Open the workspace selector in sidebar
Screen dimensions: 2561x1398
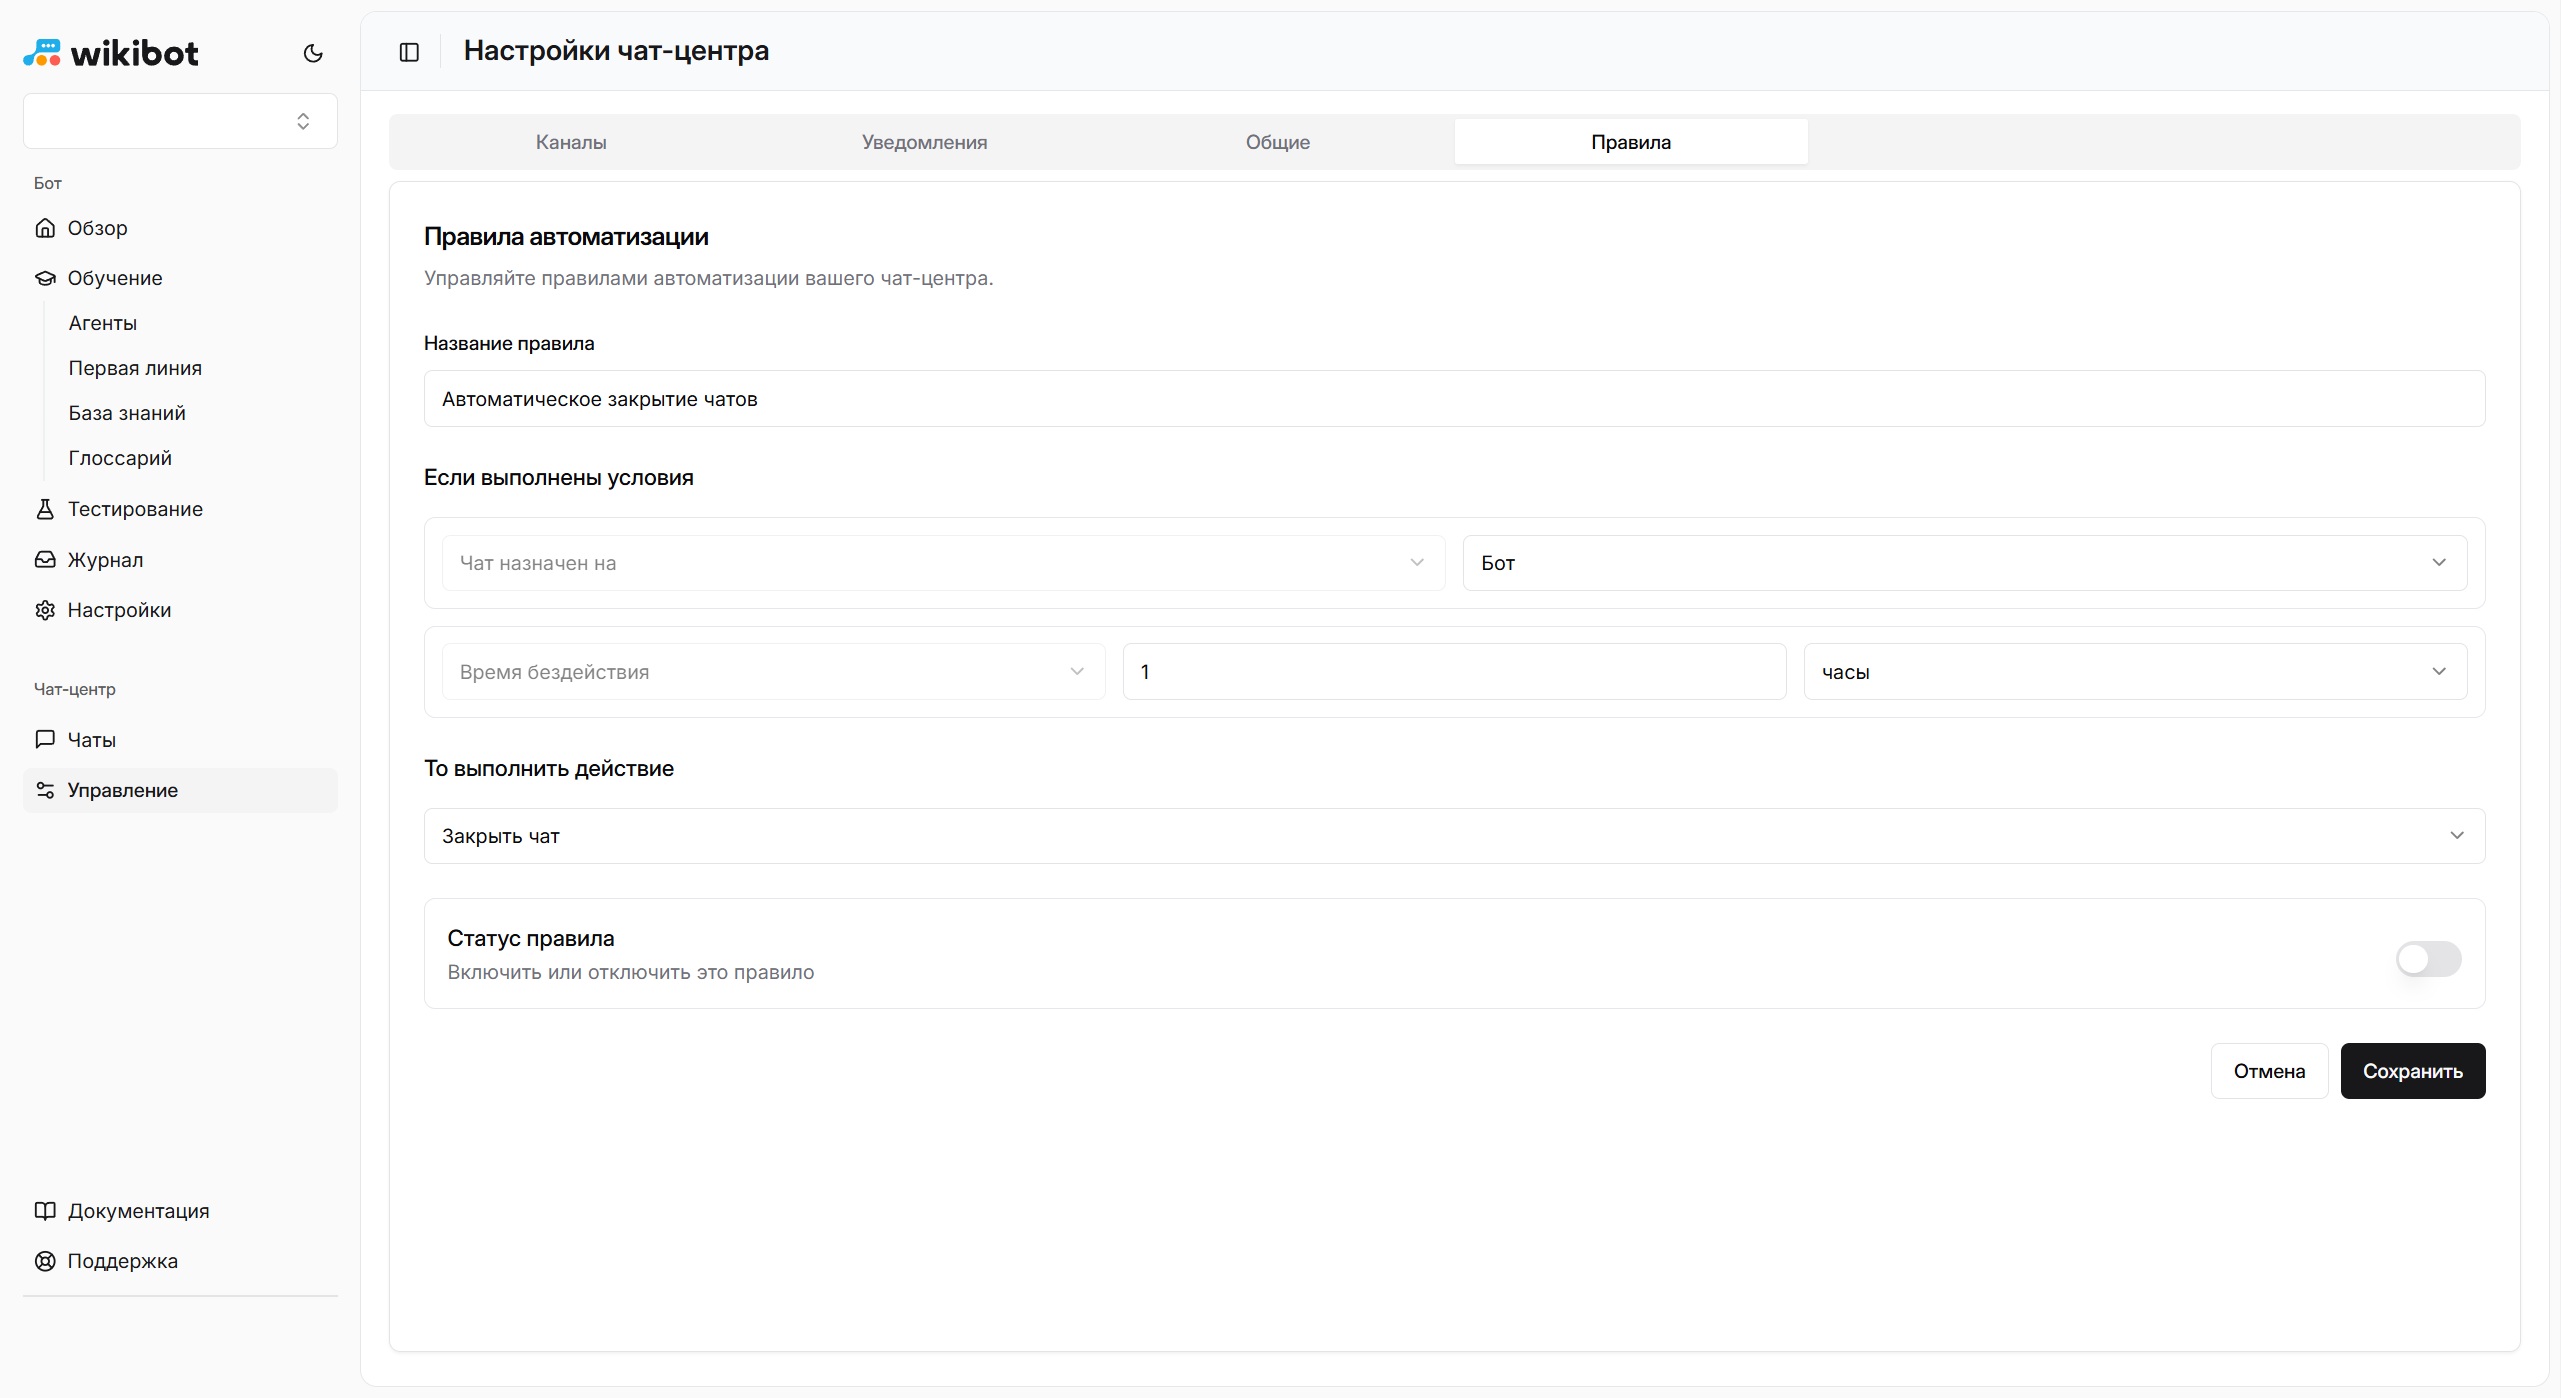[180, 121]
